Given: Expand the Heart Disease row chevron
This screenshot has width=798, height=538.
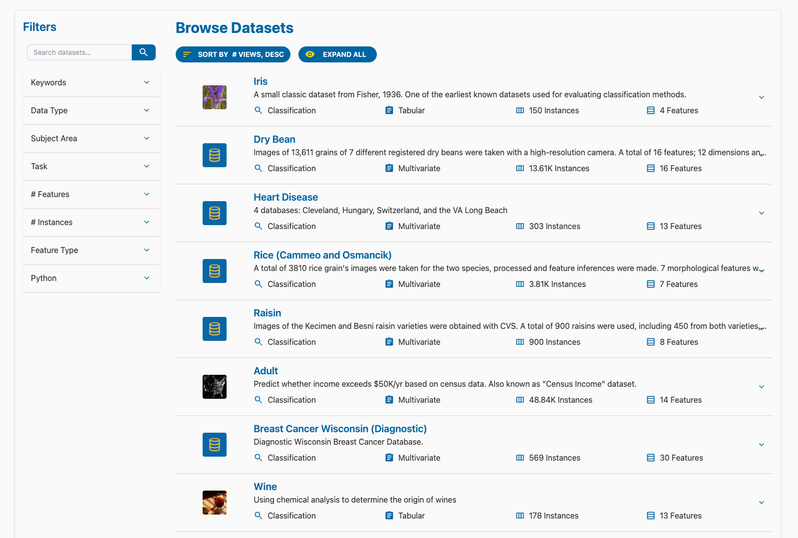Looking at the screenshot, I should click(761, 213).
